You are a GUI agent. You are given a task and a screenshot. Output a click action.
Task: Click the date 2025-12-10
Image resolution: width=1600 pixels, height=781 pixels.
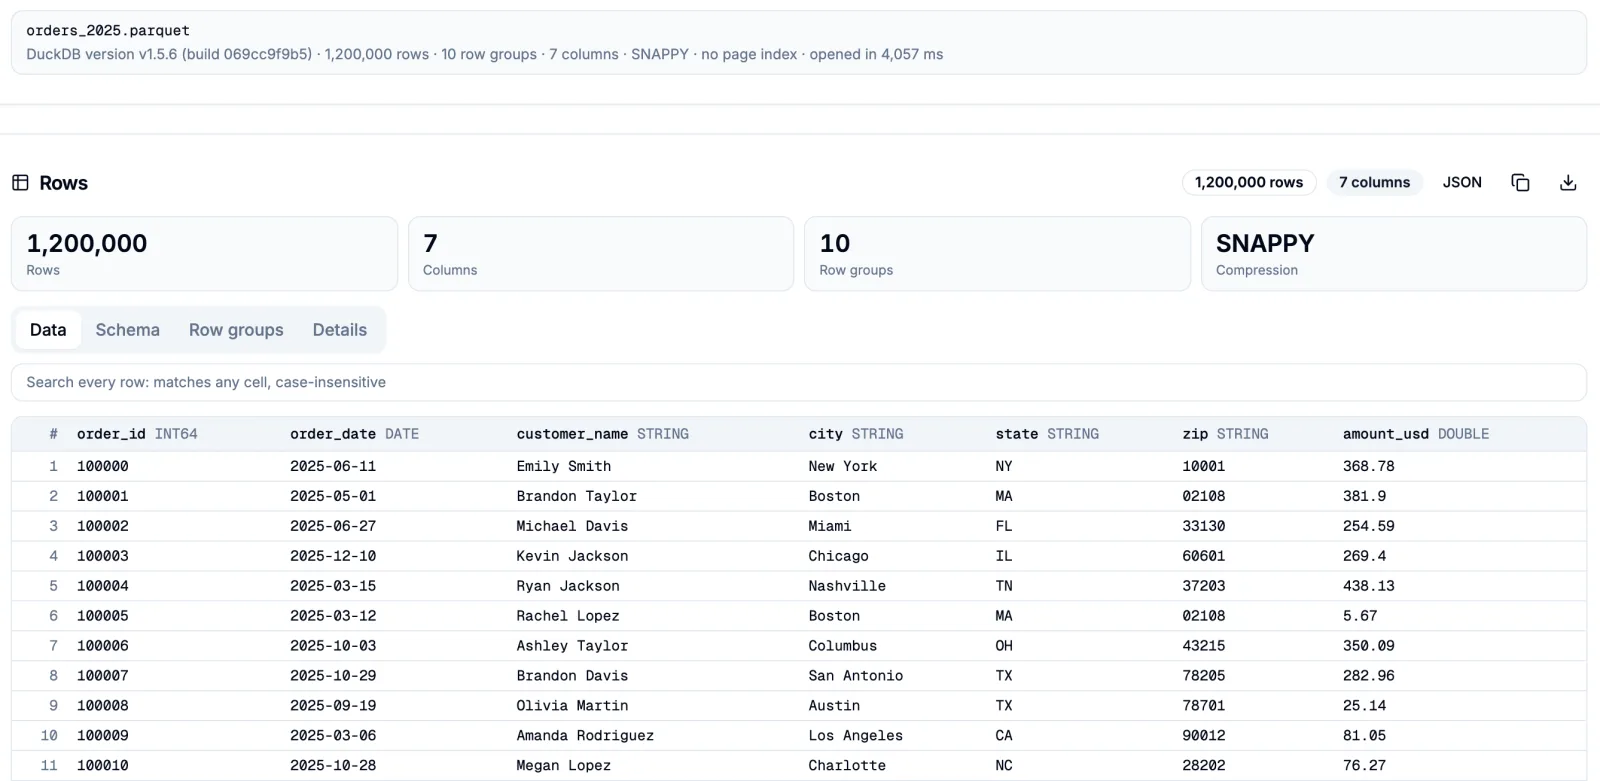point(333,556)
